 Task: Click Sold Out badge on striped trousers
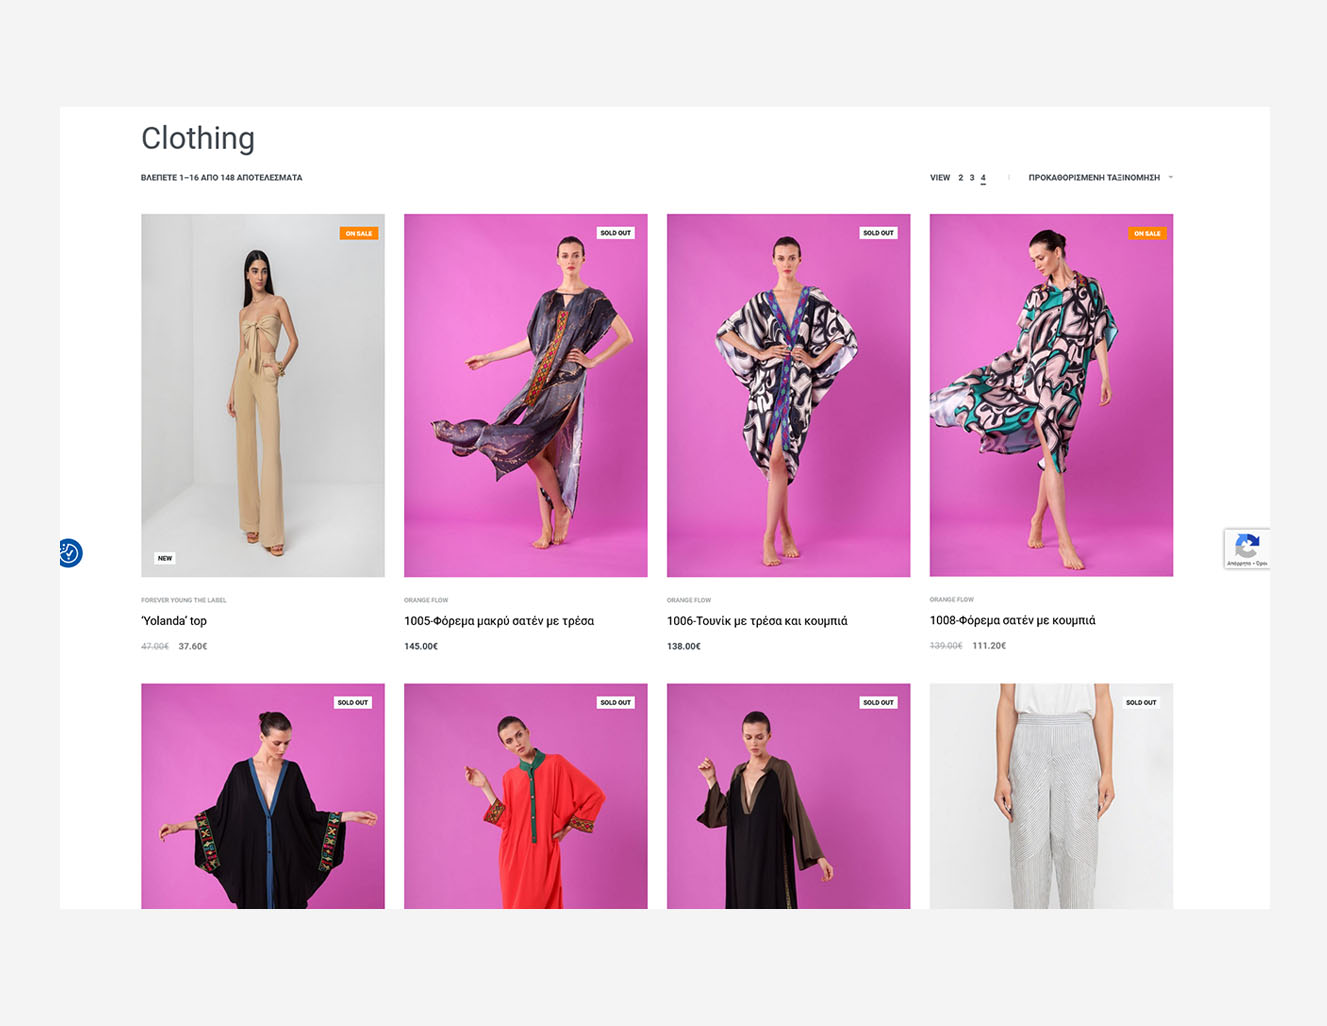[1141, 702]
